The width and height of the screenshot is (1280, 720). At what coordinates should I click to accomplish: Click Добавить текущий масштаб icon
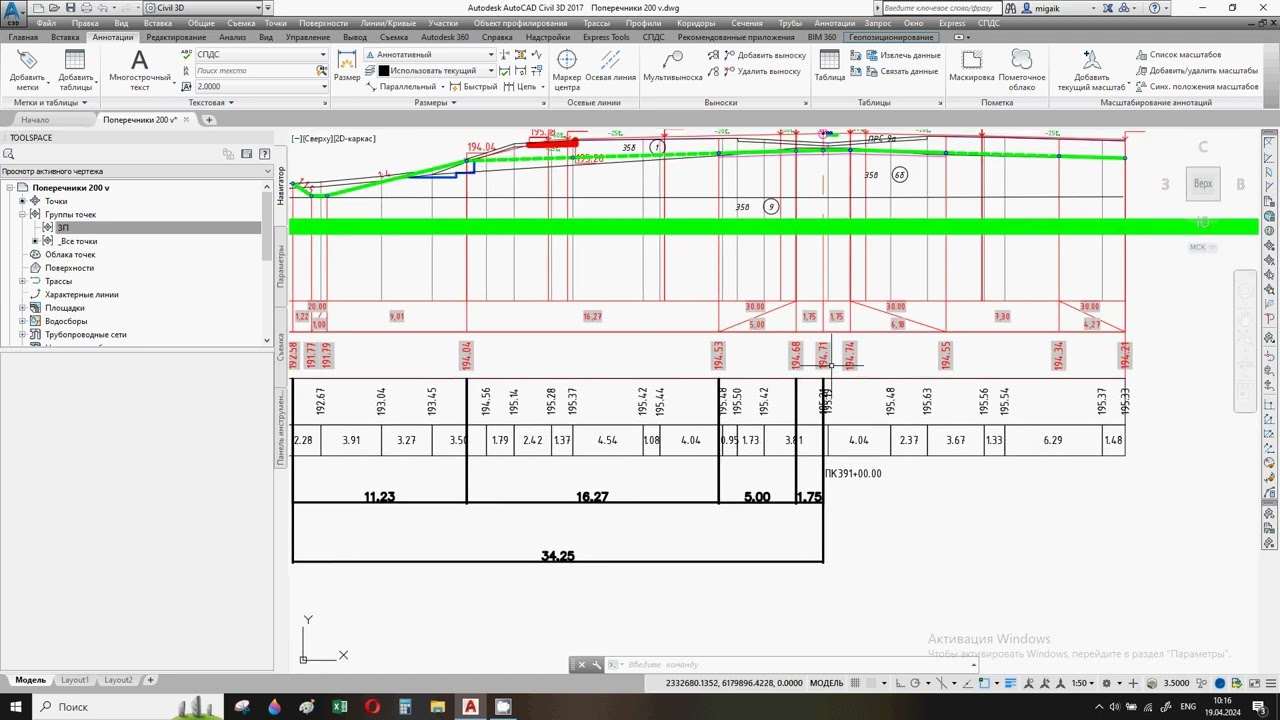click(1091, 60)
